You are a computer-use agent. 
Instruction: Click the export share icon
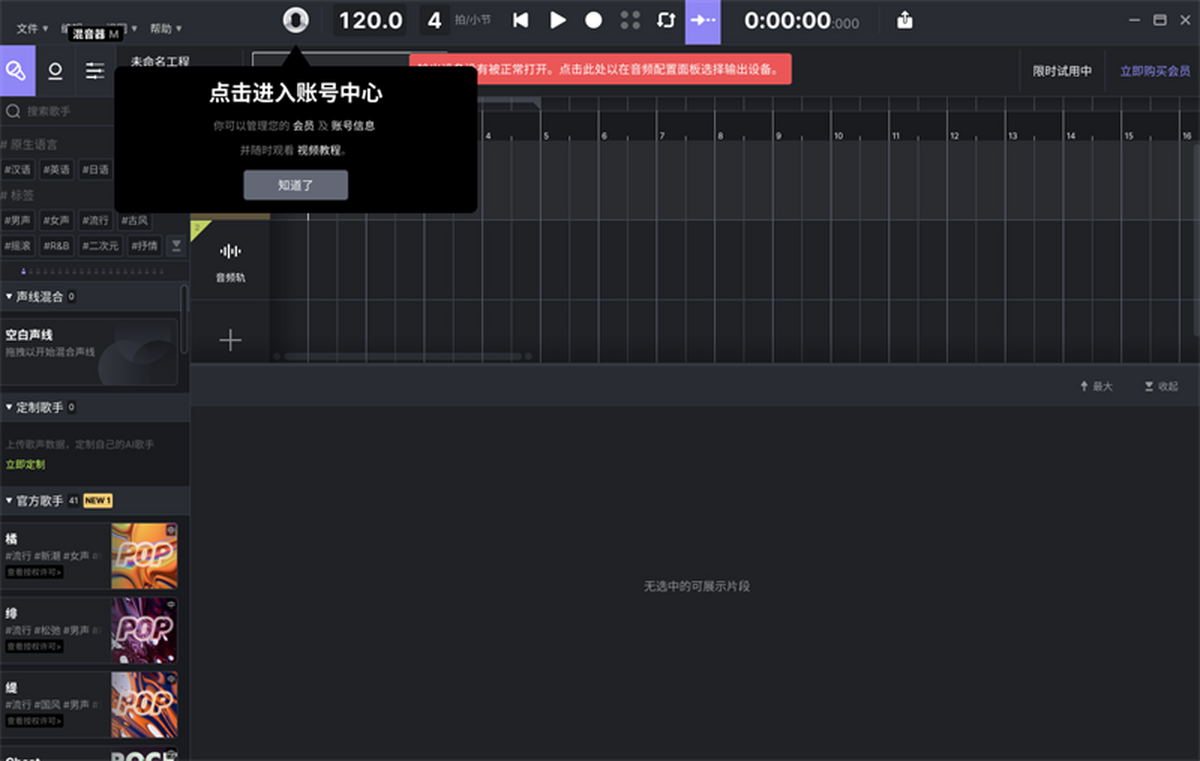[x=905, y=20]
